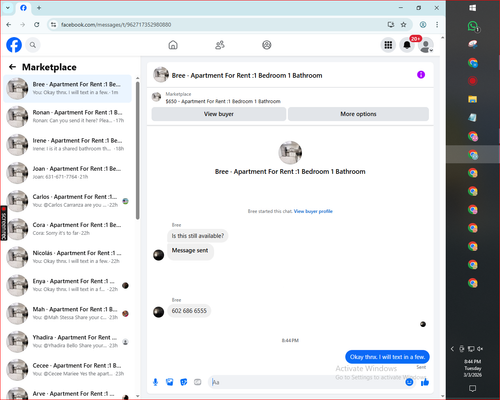Open Nicolás apartment conversation
This screenshot has height=400, width=500.
68,257
